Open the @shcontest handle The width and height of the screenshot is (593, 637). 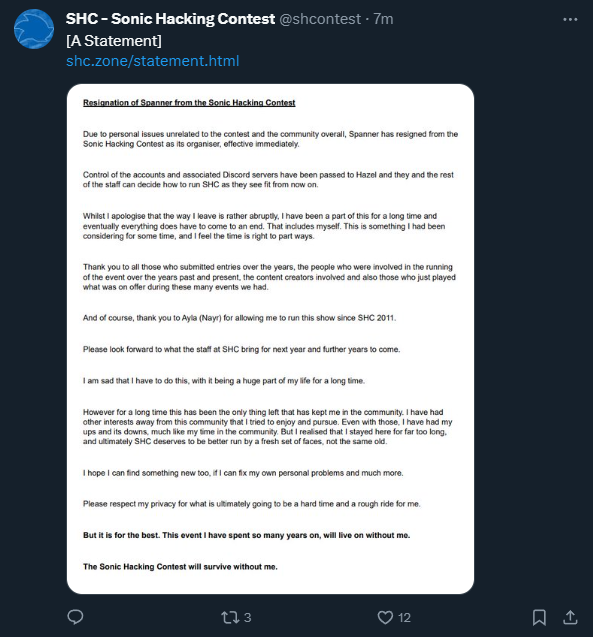(320, 19)
